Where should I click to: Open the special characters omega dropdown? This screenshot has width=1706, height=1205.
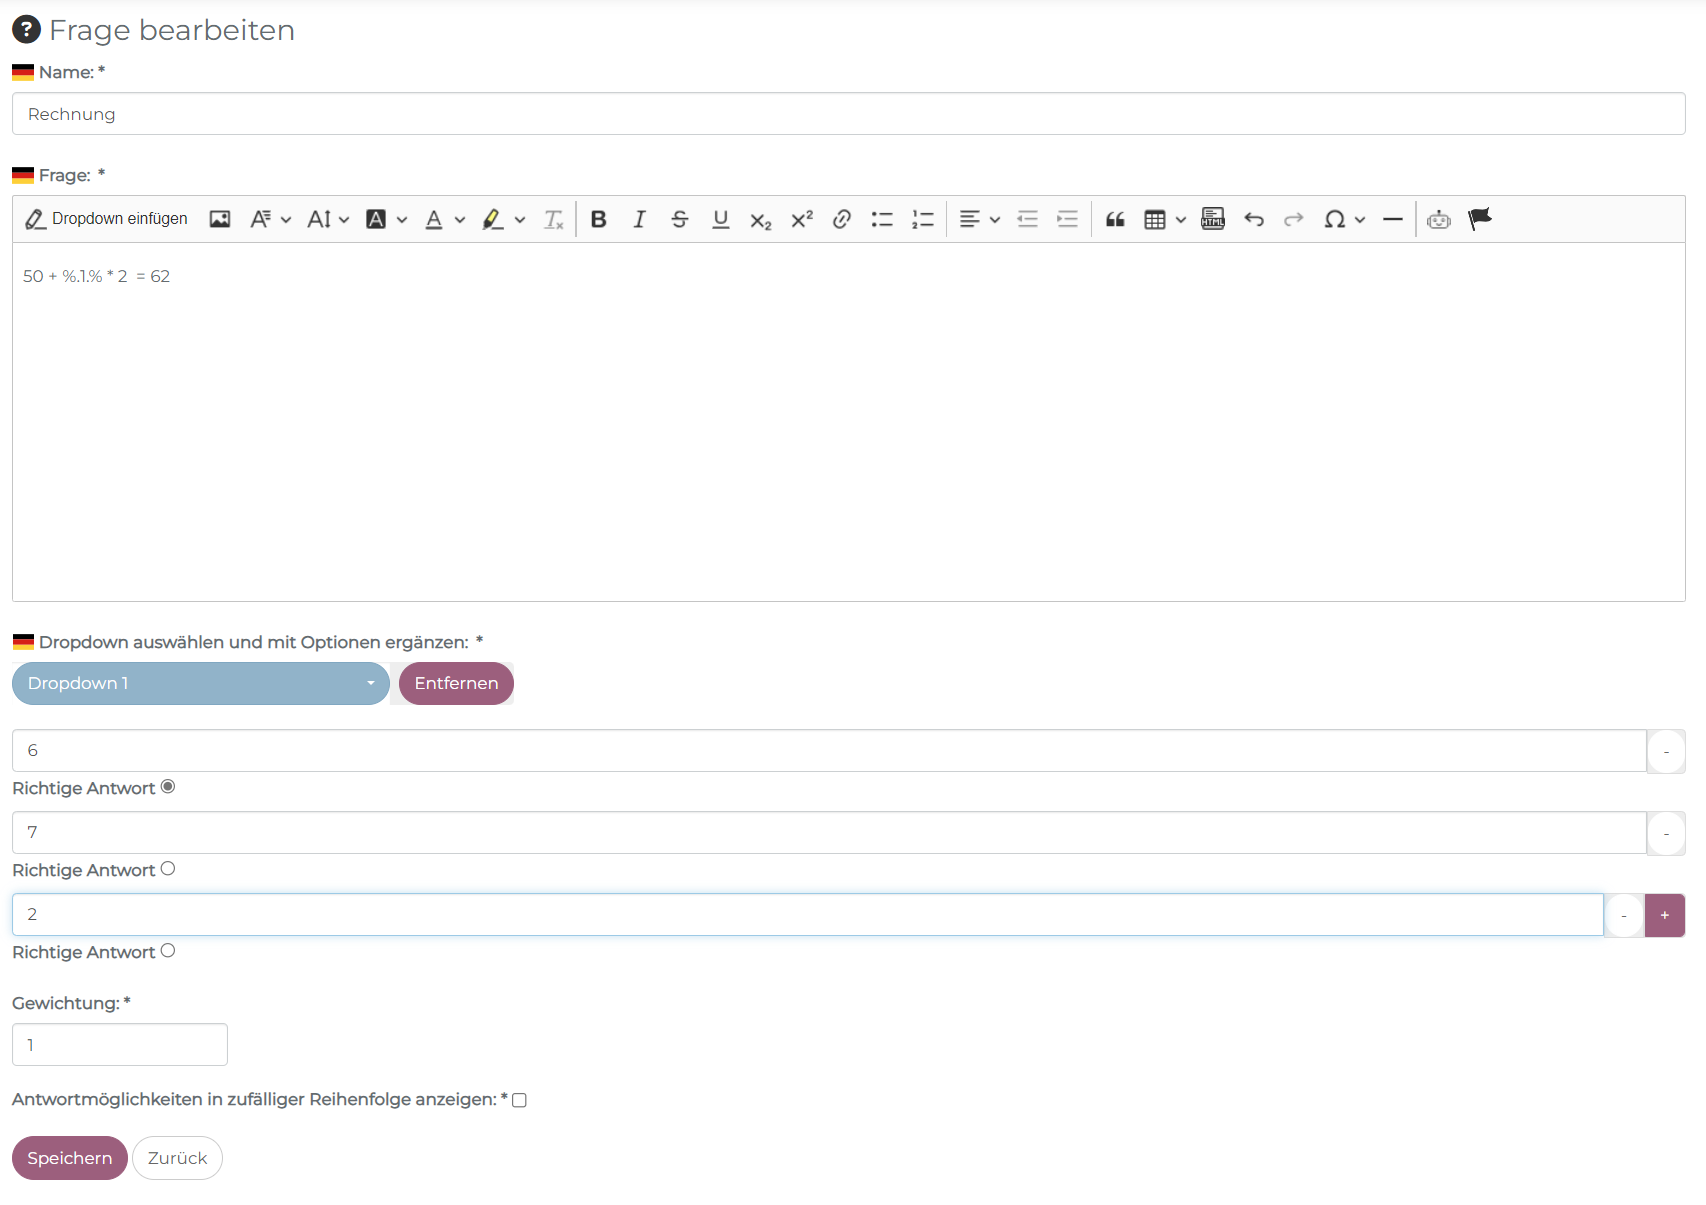[1344, 219]
